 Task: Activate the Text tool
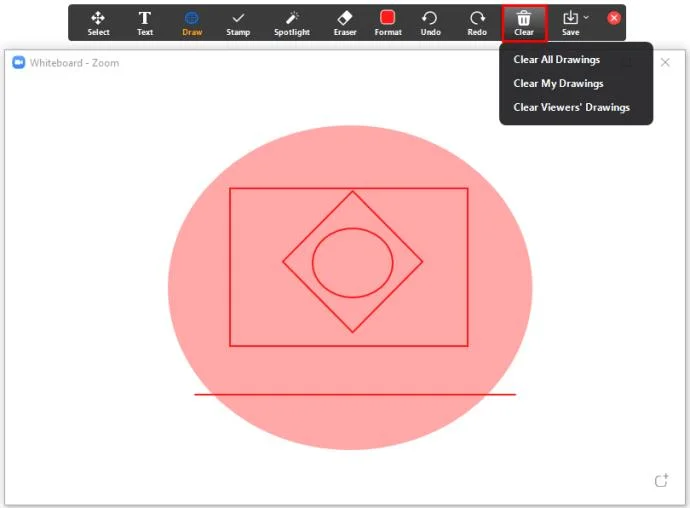tap(145, 23)
